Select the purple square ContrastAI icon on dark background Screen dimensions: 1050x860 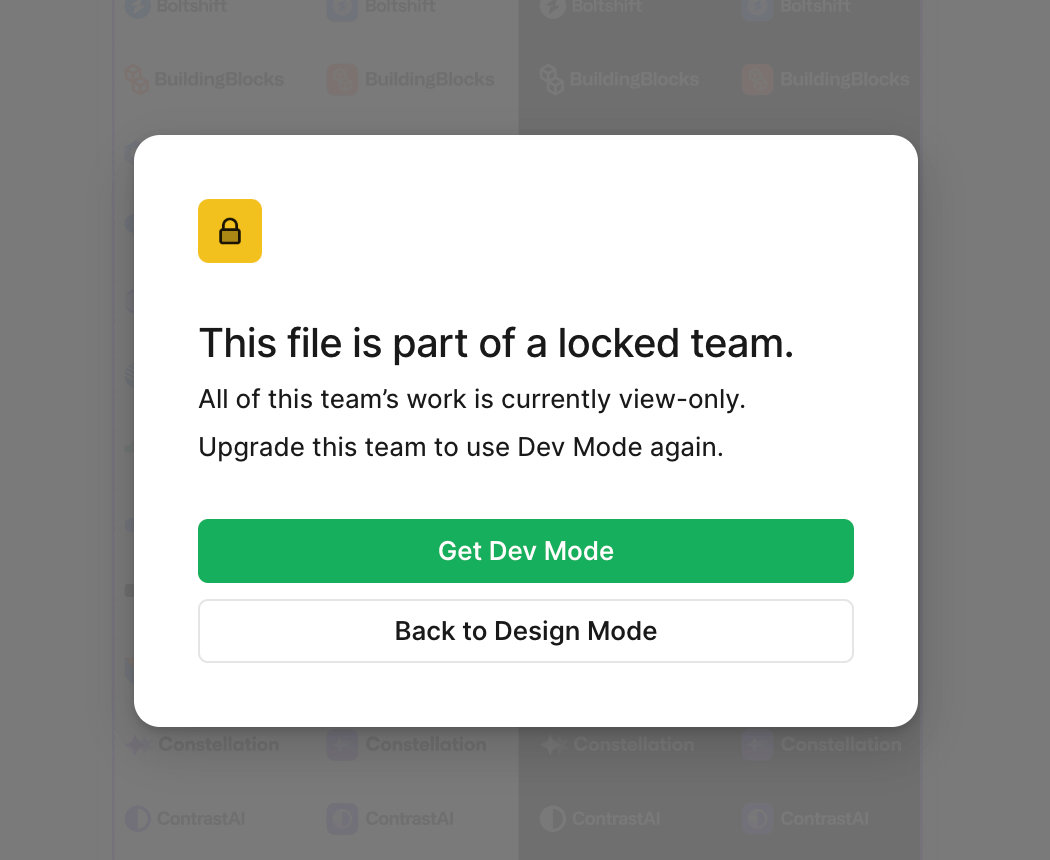(757, 818)
